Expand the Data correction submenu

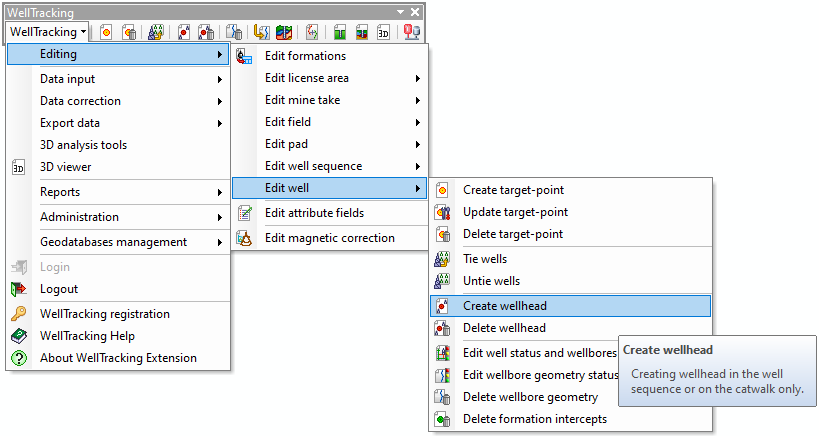tap(118, 101)
